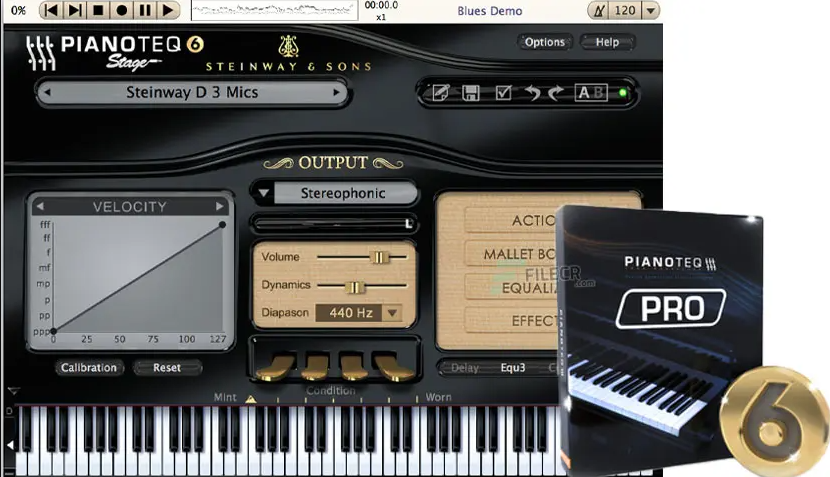Viewport: 830px width, 477px height.
Task: Move the Condition slider triangle marker
Action: 251,399
